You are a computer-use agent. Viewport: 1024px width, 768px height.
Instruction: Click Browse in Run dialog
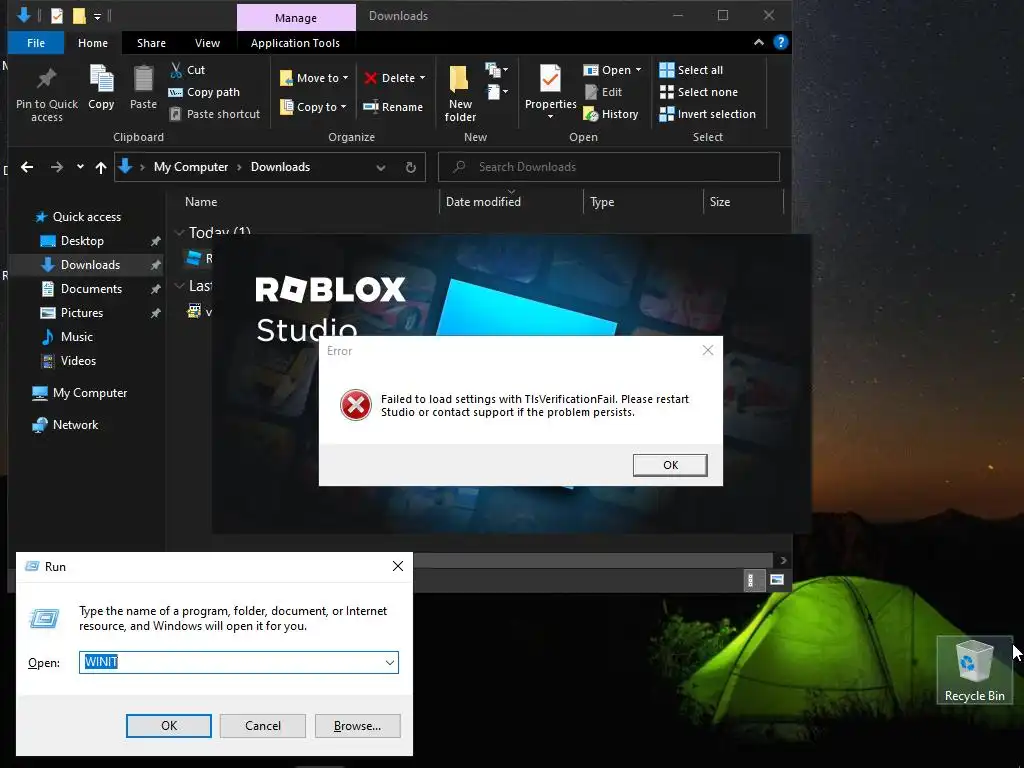pyautogui.click(x=357, y=726)
